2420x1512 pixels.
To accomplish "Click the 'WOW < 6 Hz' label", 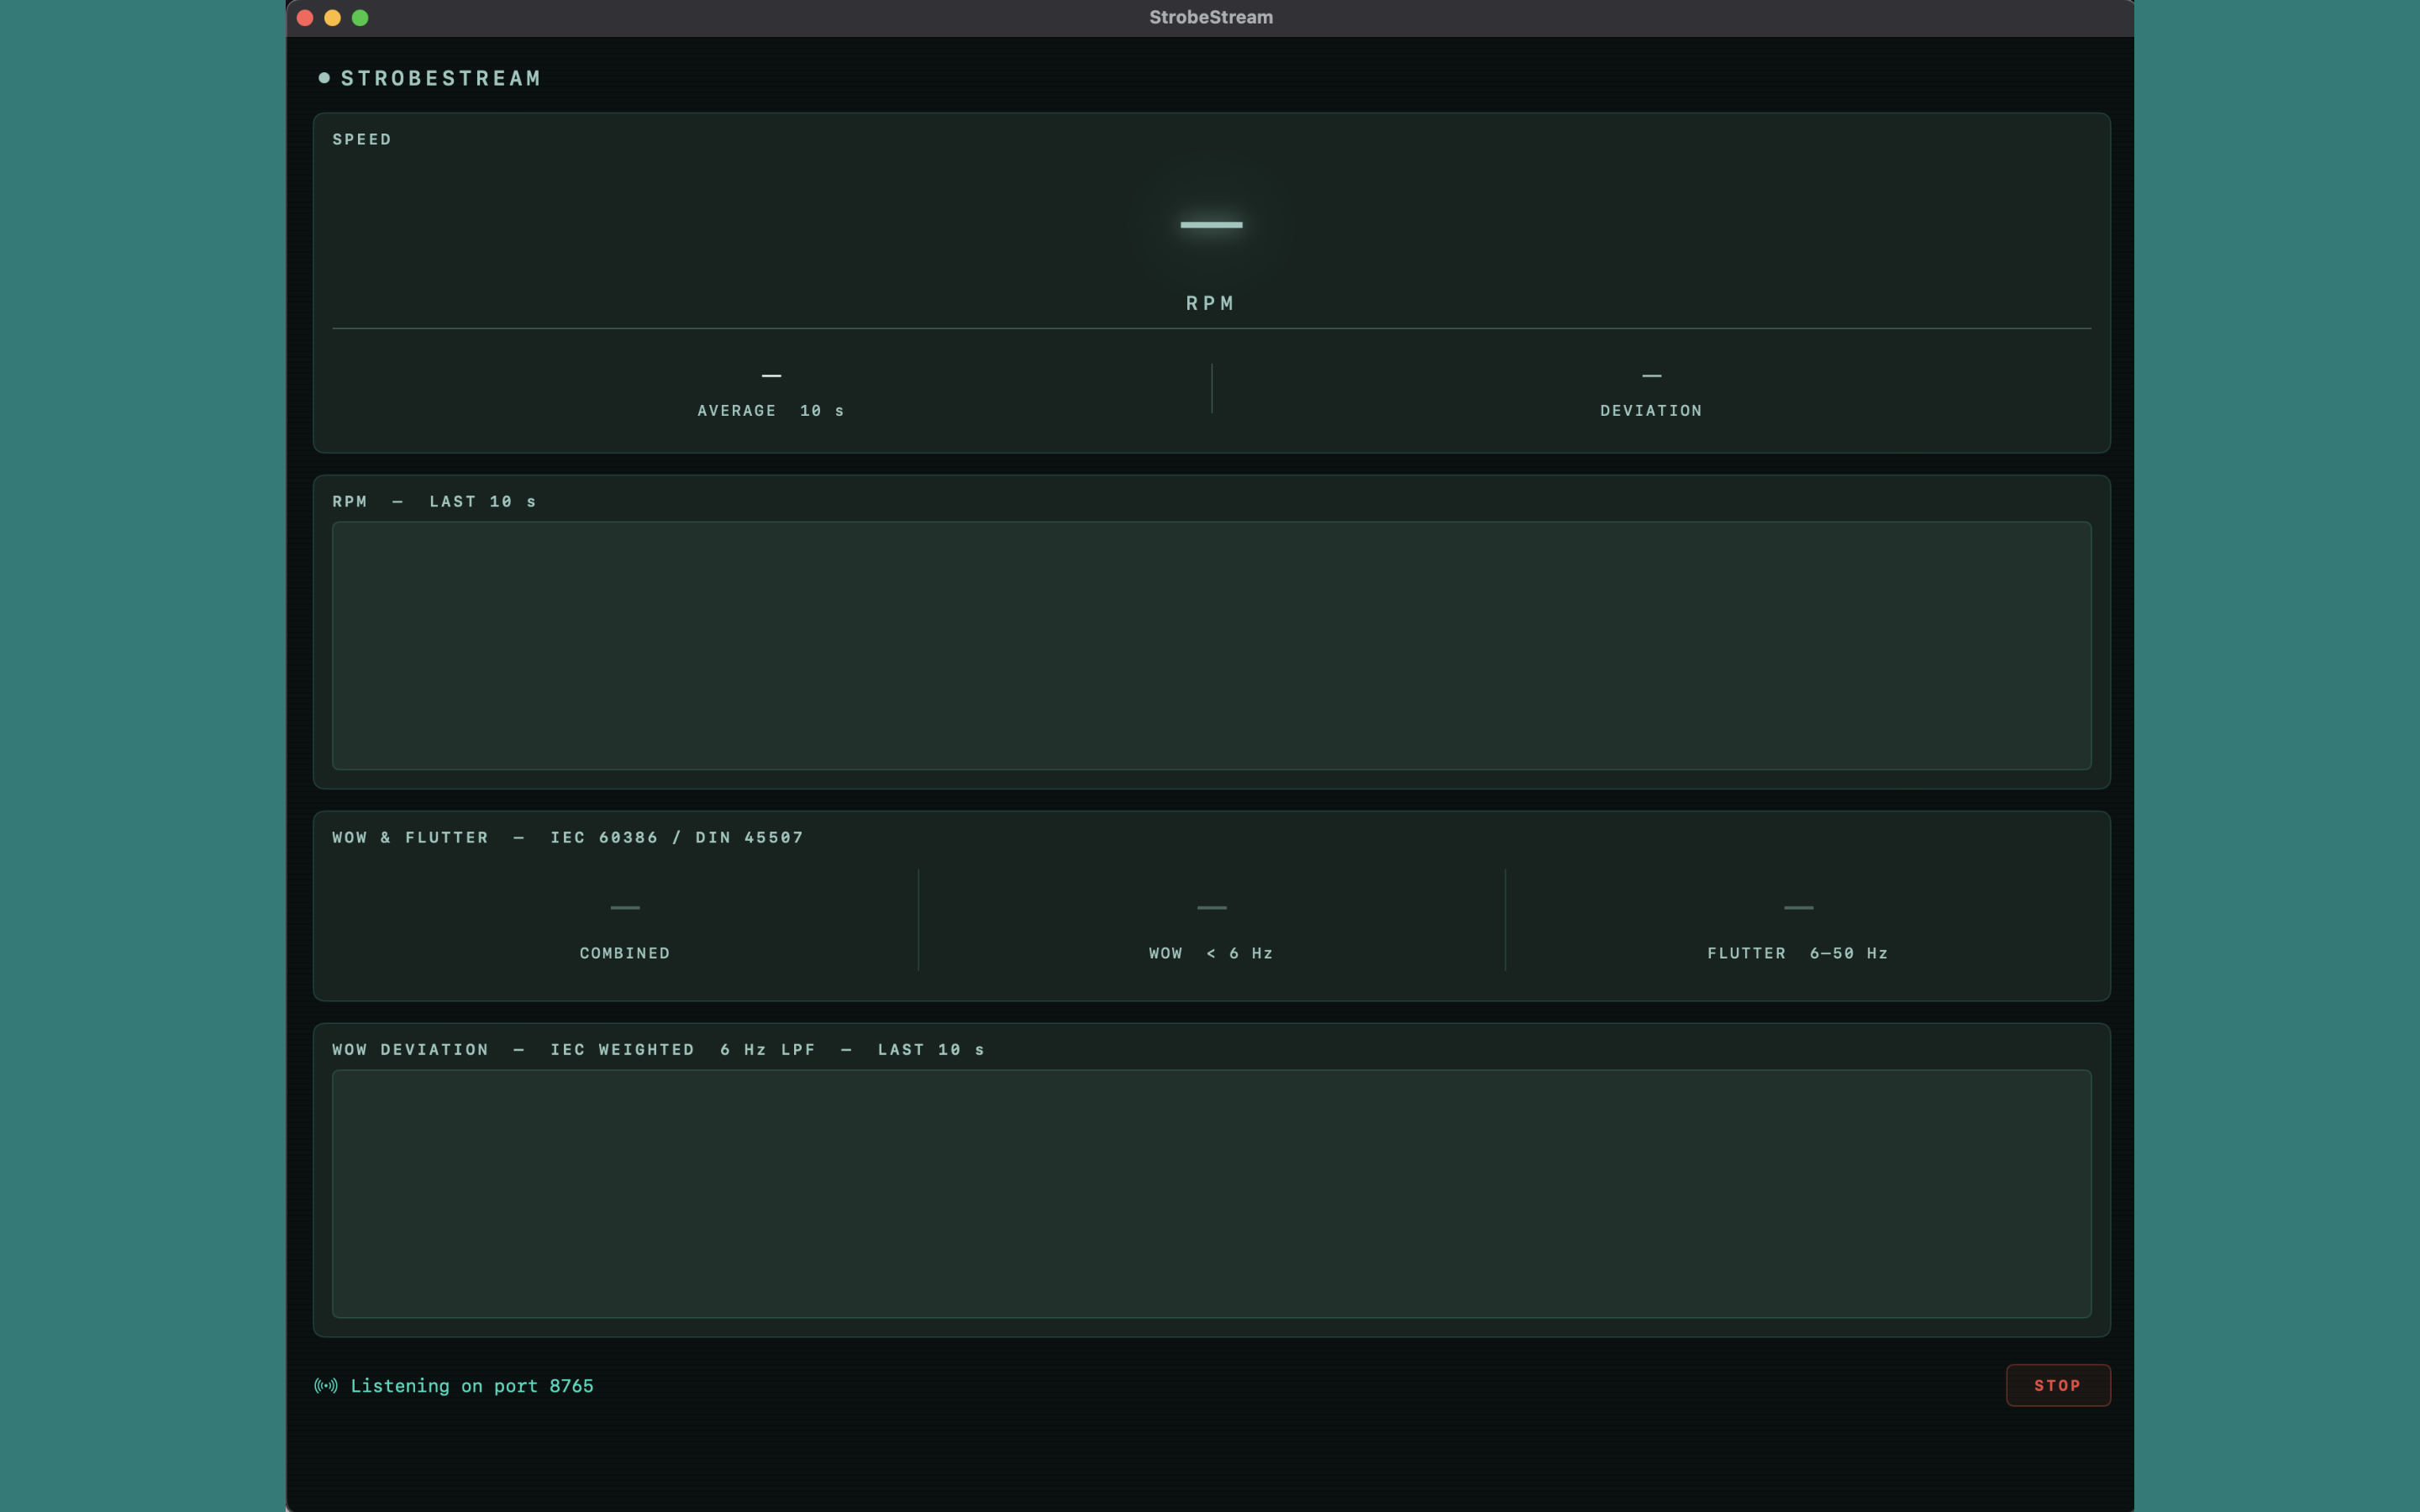I will pyautogui.click(x=1211, y=954).
